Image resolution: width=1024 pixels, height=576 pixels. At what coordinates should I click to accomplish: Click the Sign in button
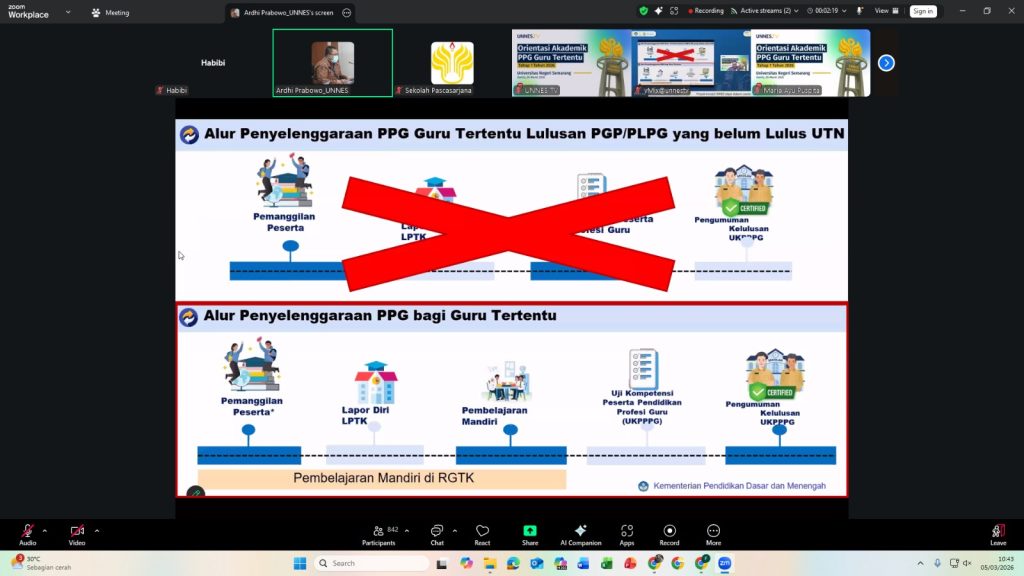tap(922, 11)
